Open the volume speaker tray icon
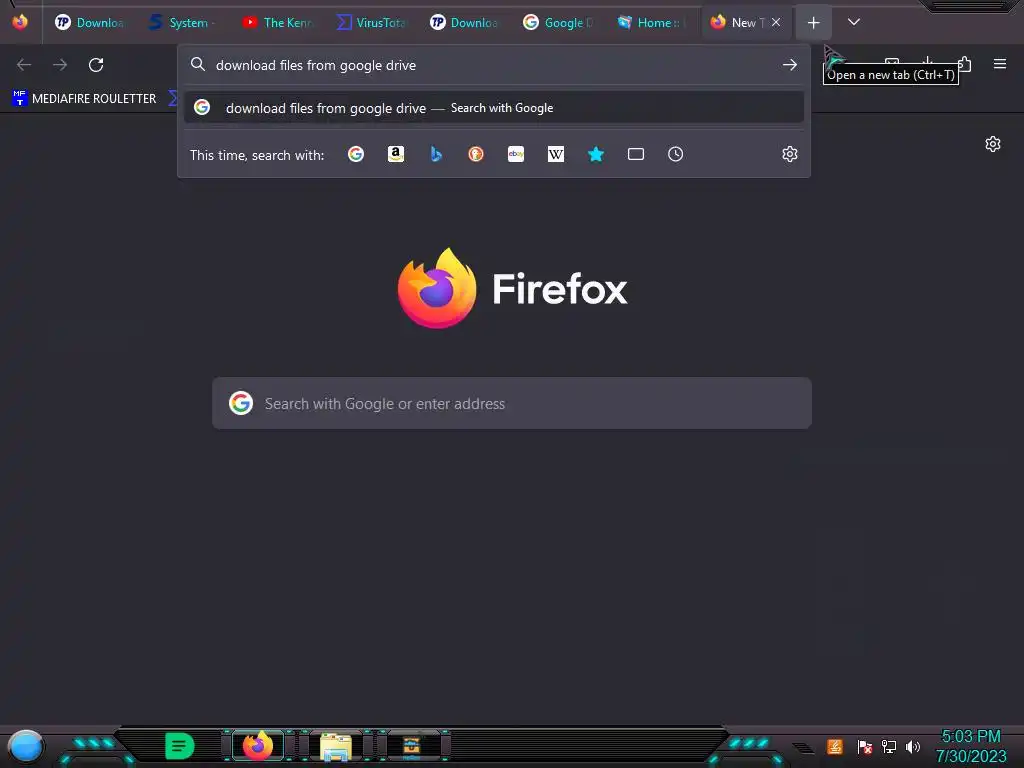The height and width of the screenshot is (768, 1024). [913, 746]
